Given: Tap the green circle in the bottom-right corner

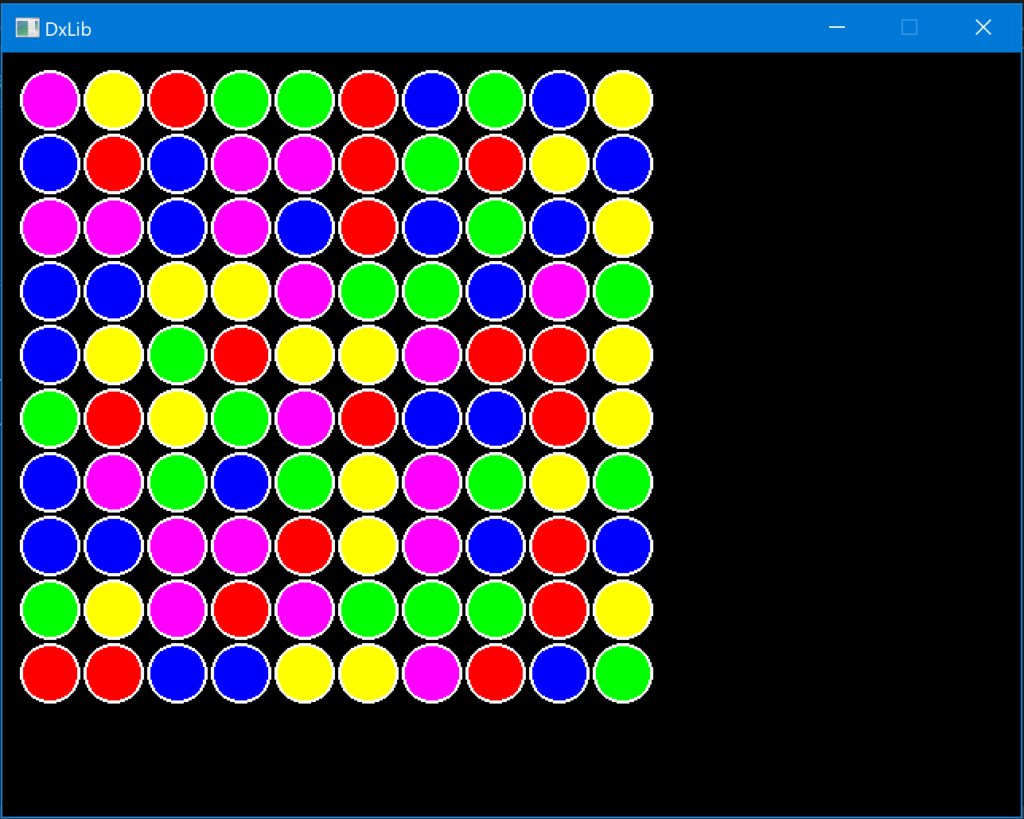Looking at the screenshot, I should 623,674.
